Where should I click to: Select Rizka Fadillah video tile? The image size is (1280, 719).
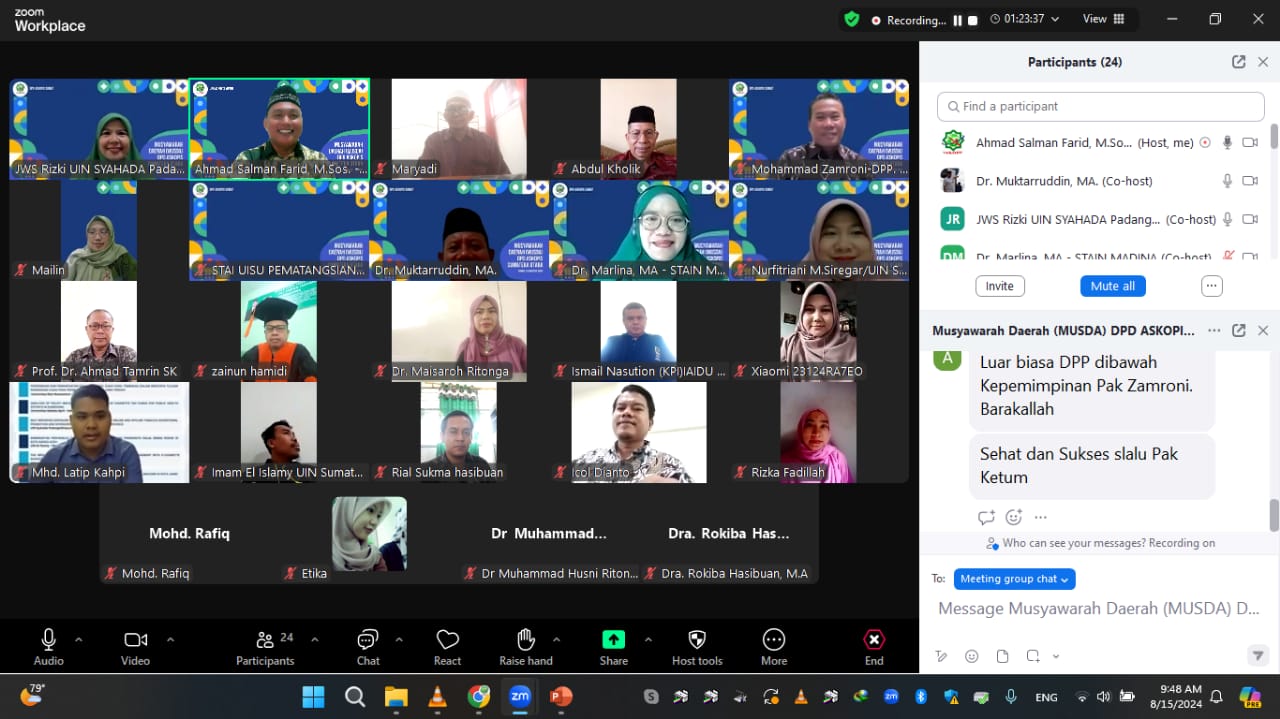[x=818, y=432]
